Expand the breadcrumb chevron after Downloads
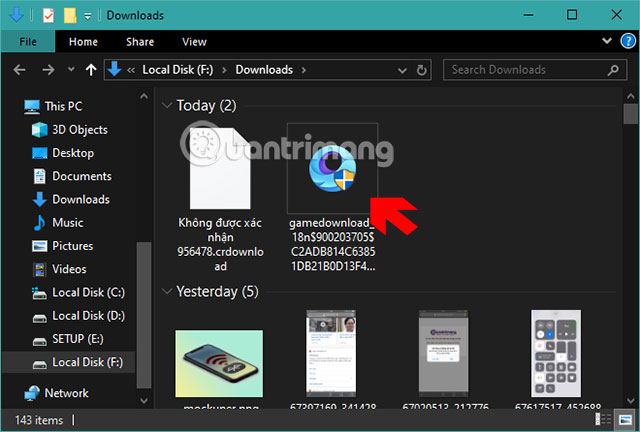 [x=304, y=70]
